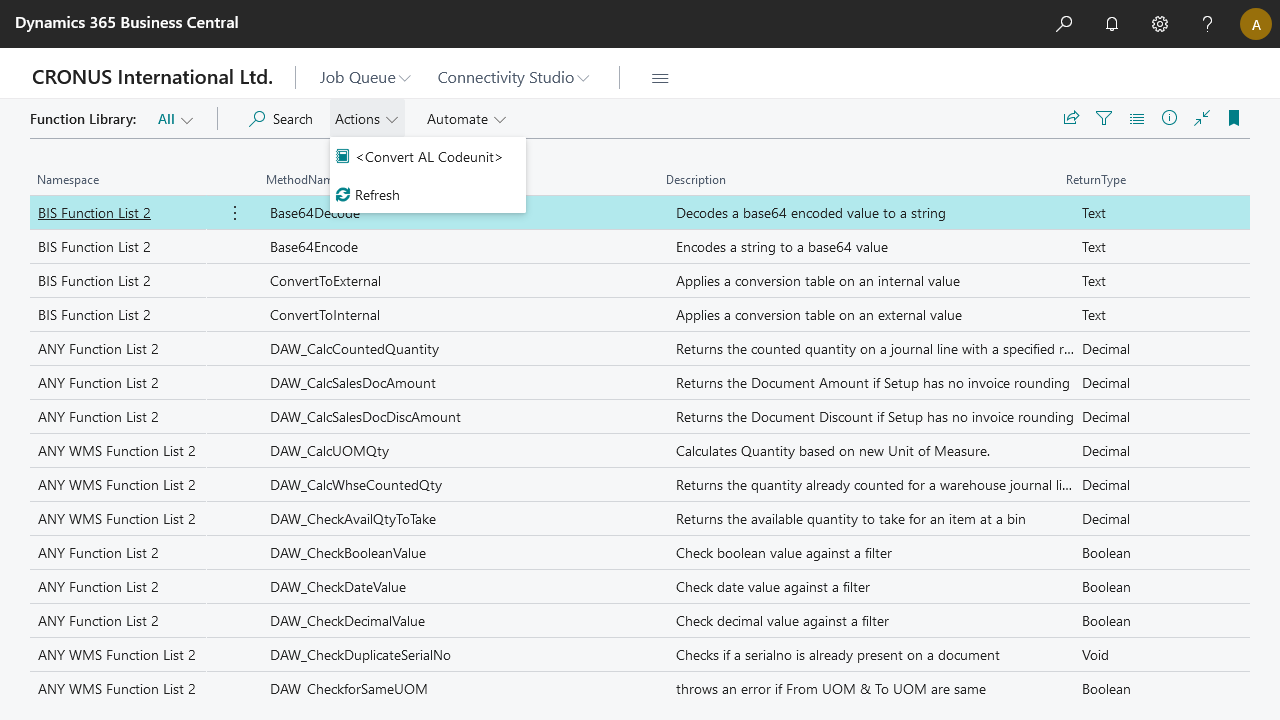1280x720 pixels.
Task: Expand the Connectivity Studio menu
Action: tap(513, 78)
